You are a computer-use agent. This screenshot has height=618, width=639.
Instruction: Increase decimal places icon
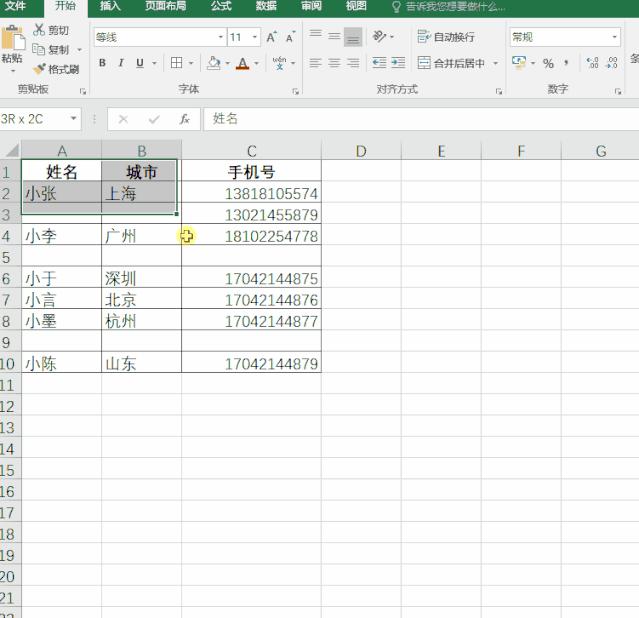pos(592,63)
